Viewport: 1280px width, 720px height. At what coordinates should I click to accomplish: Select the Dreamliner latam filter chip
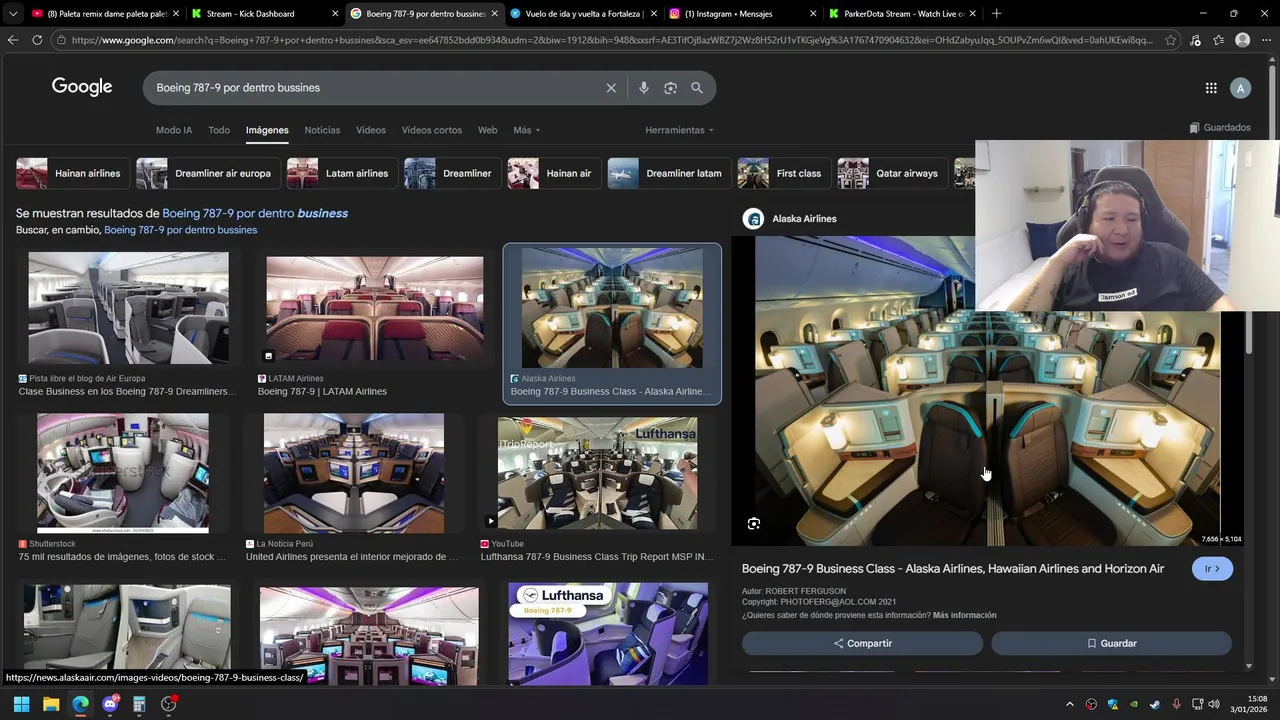pos(668,173)
